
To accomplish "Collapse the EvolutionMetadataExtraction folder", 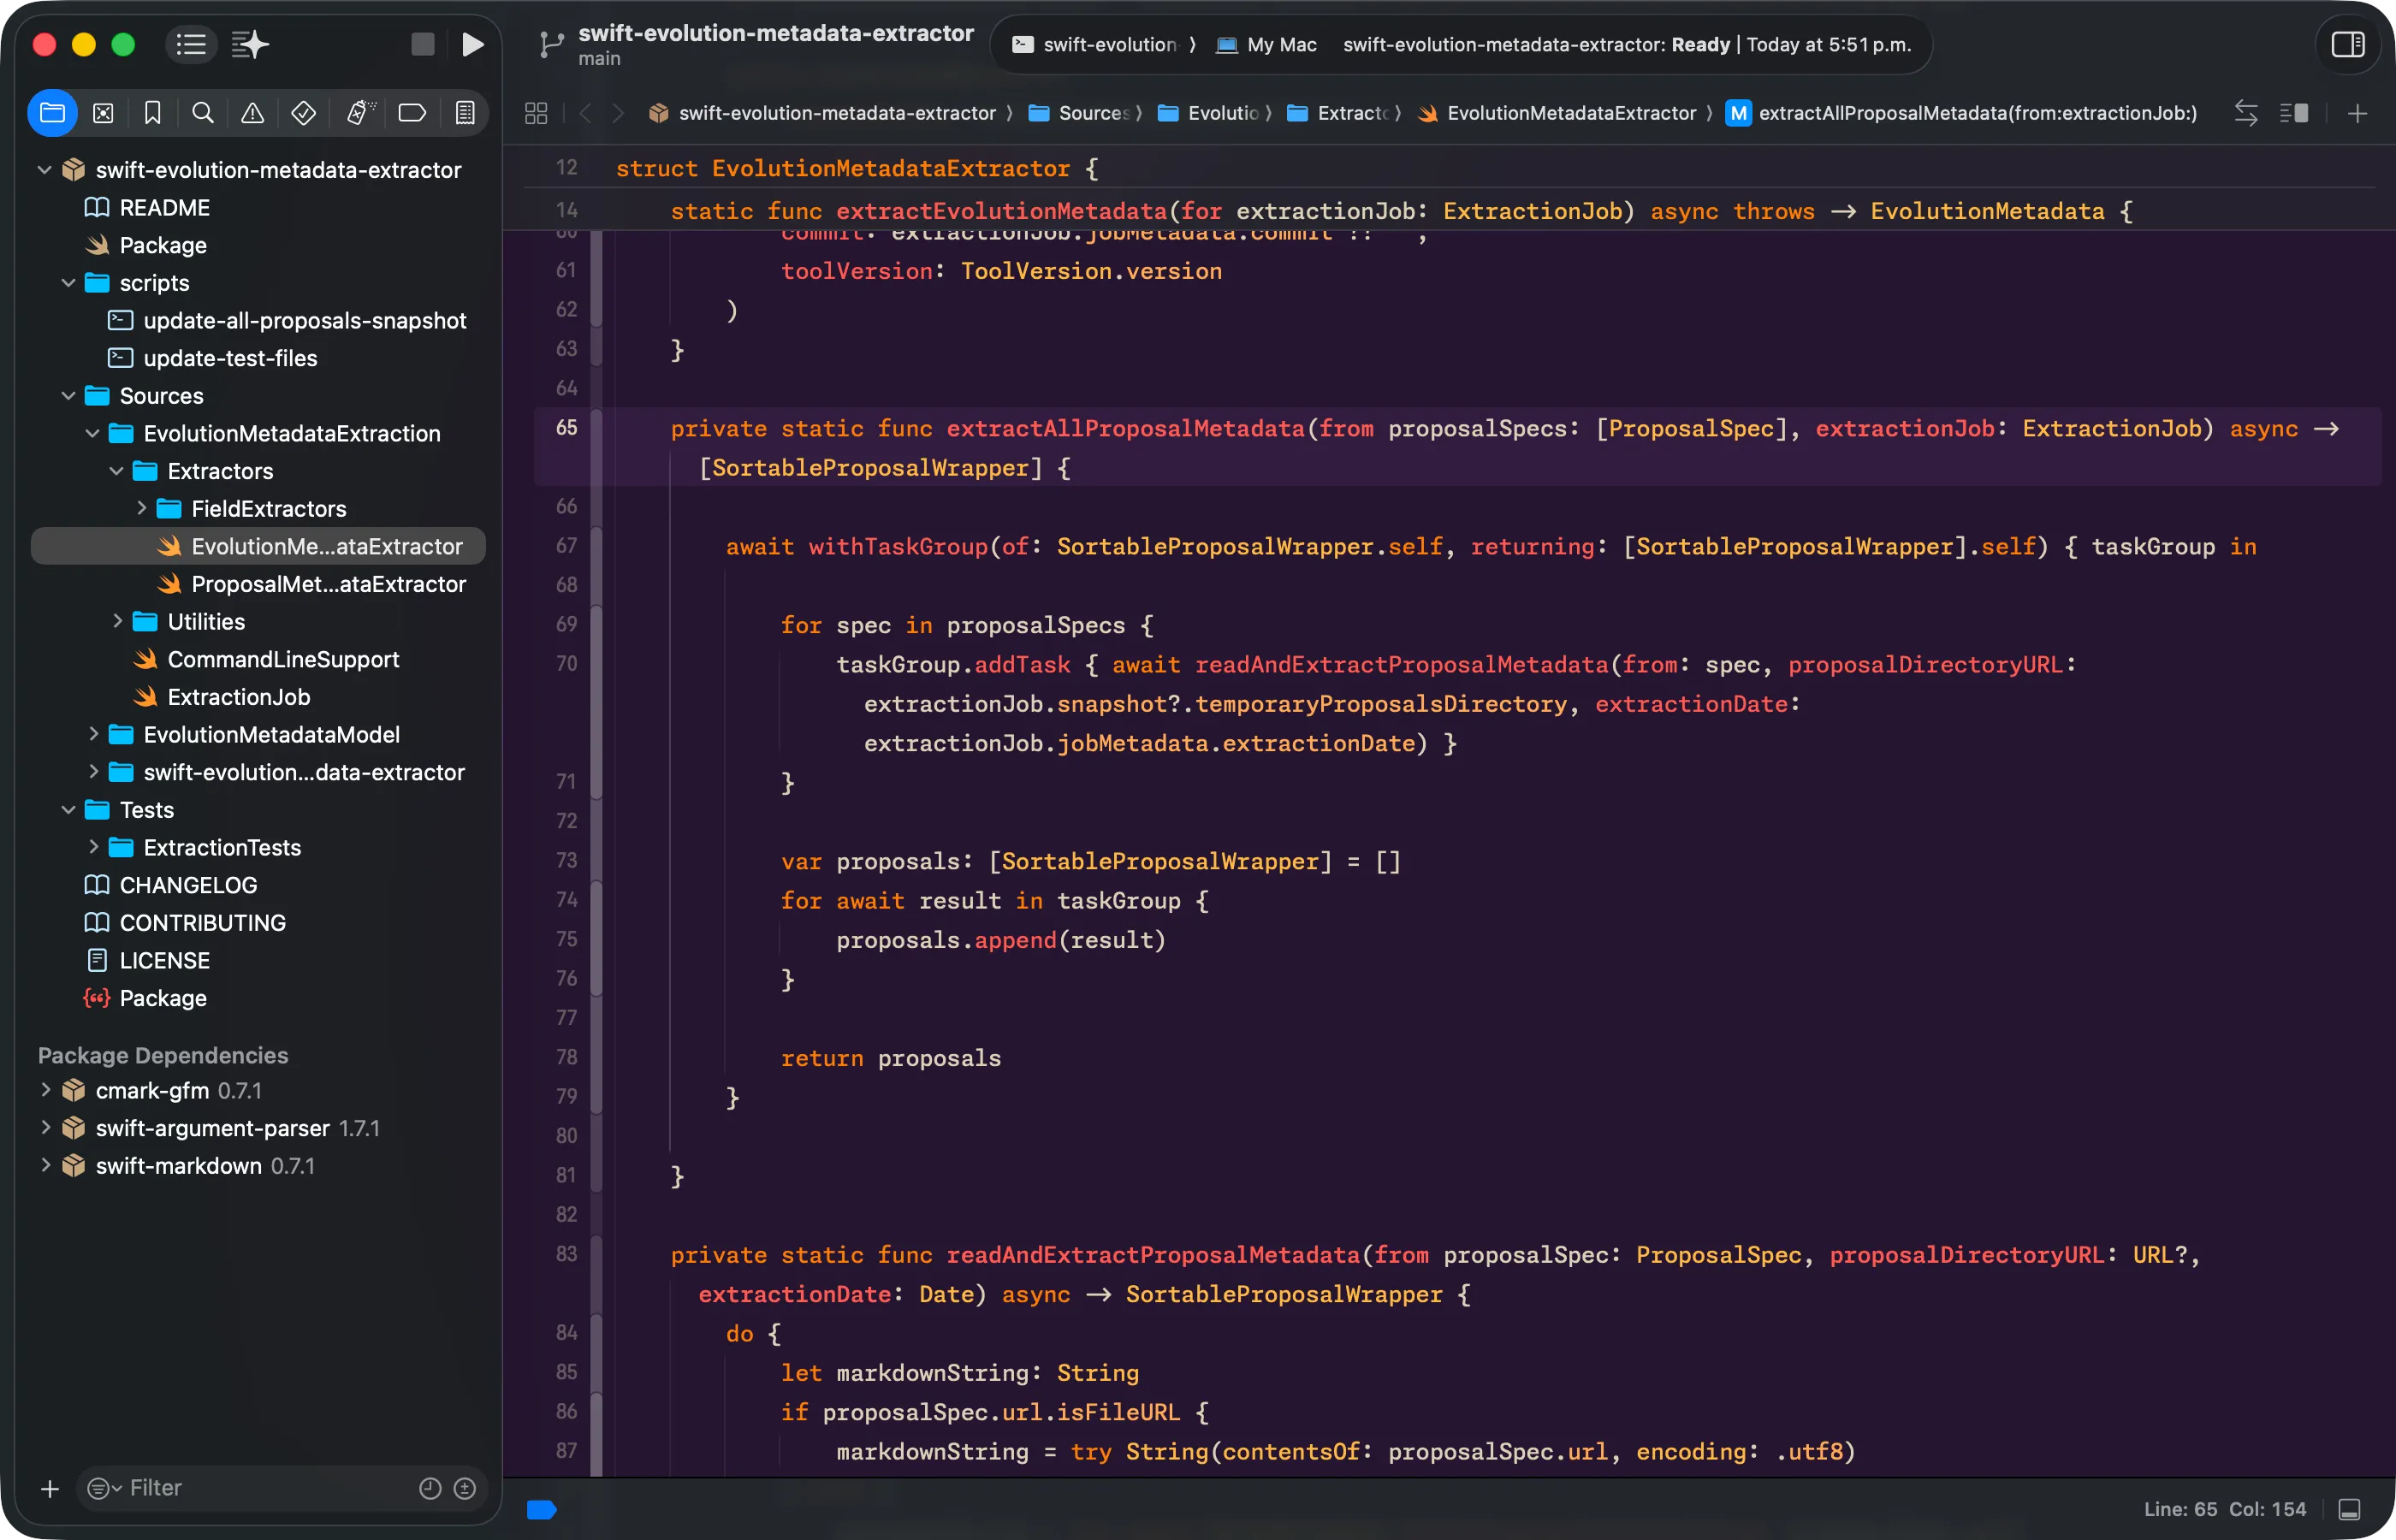I will click(92, 433).
